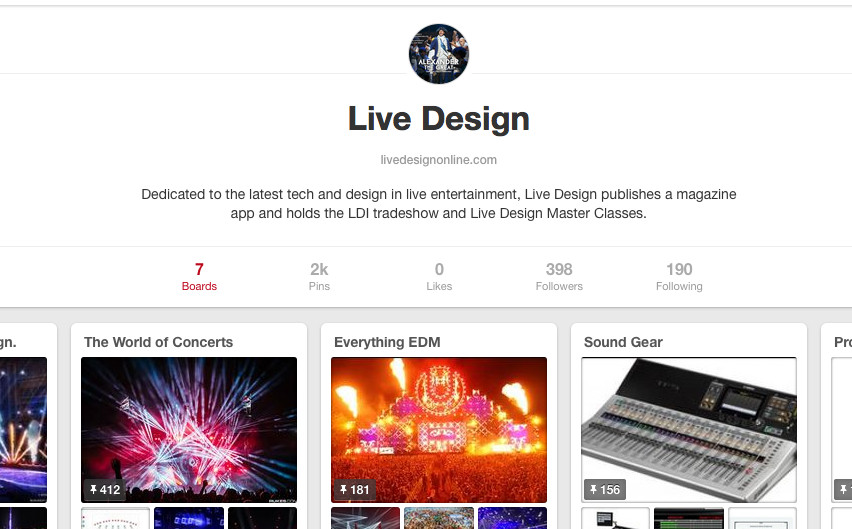Click the pin count badge showing 181
The width and height of the screenshot is (852, 529).
(x=354, y=489)
